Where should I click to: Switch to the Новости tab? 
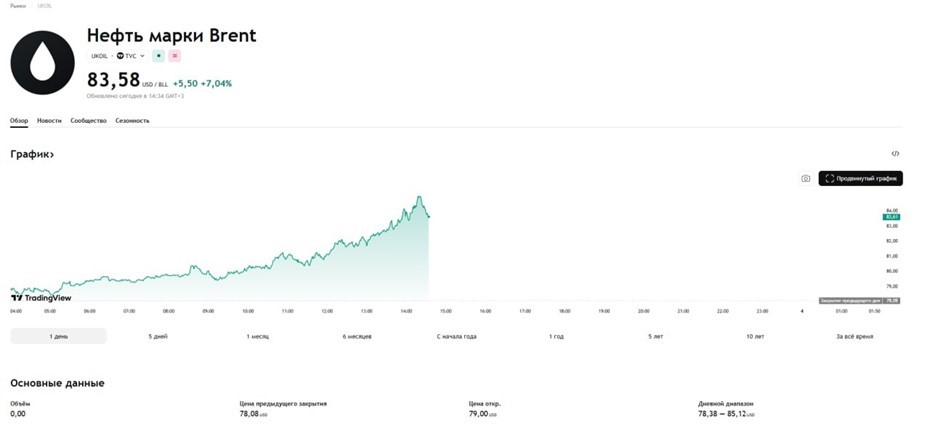click(49, 120)
